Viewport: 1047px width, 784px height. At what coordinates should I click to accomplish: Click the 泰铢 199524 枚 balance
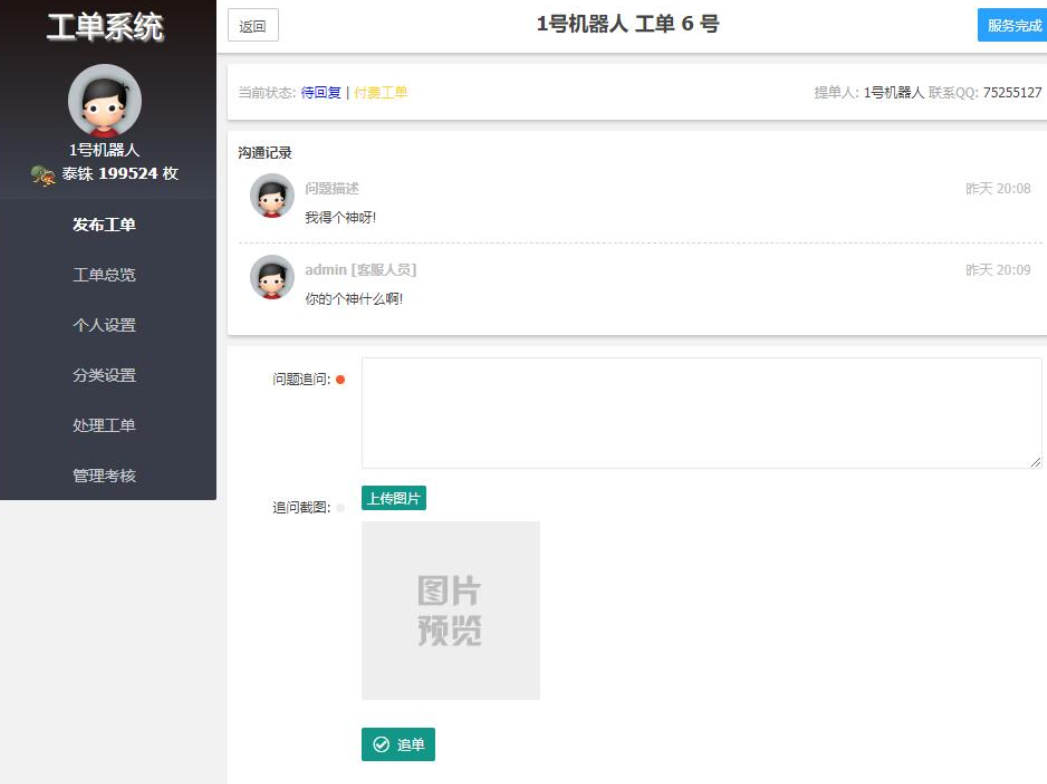pyautogui.click(x=120, y=174)
